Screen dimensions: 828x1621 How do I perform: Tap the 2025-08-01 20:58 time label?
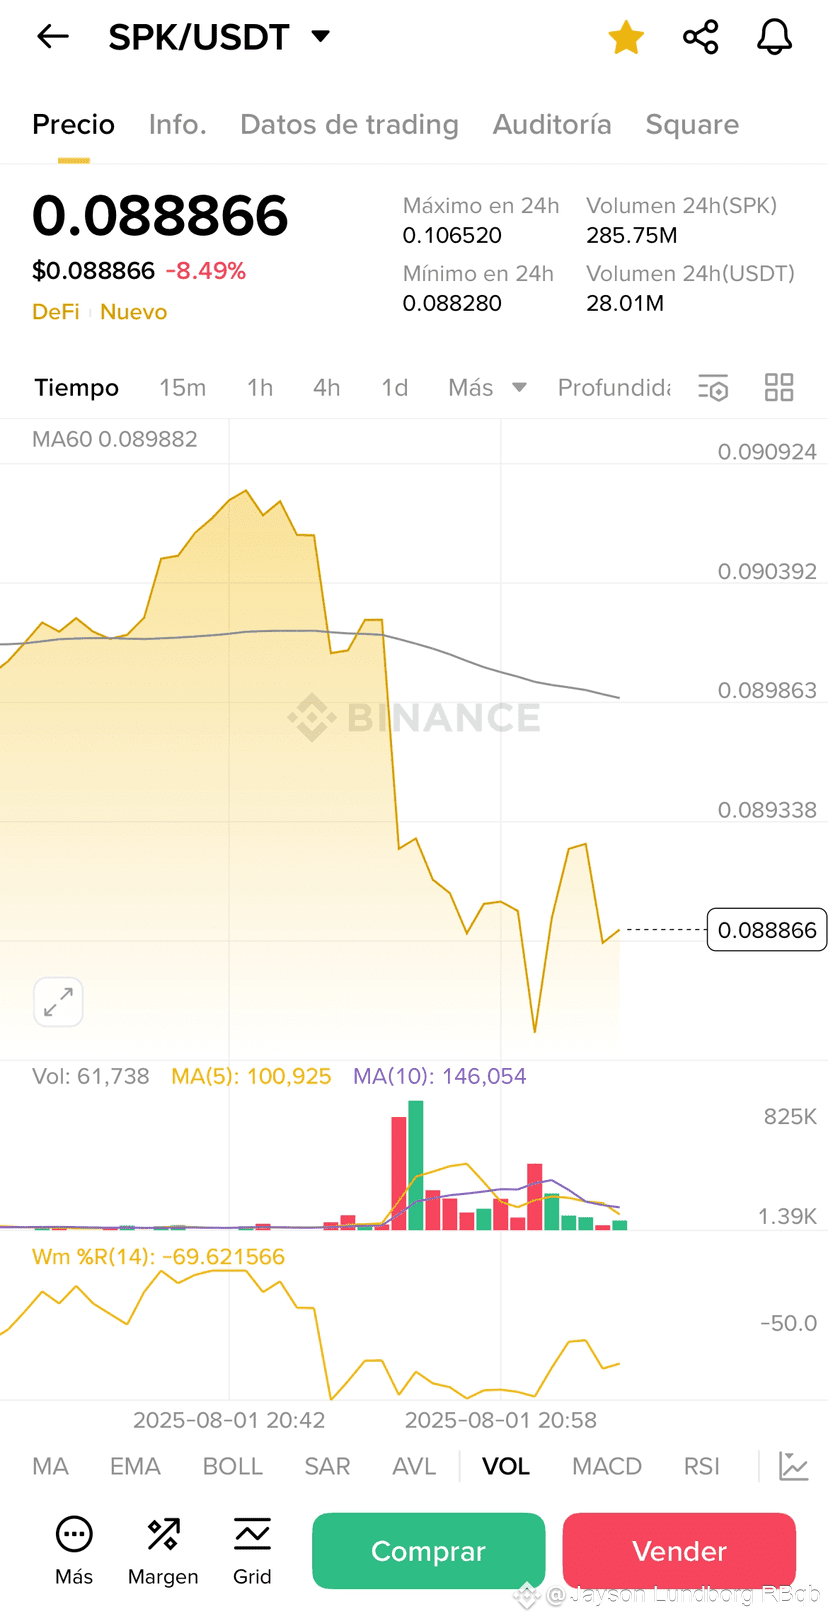[500, 1420]
